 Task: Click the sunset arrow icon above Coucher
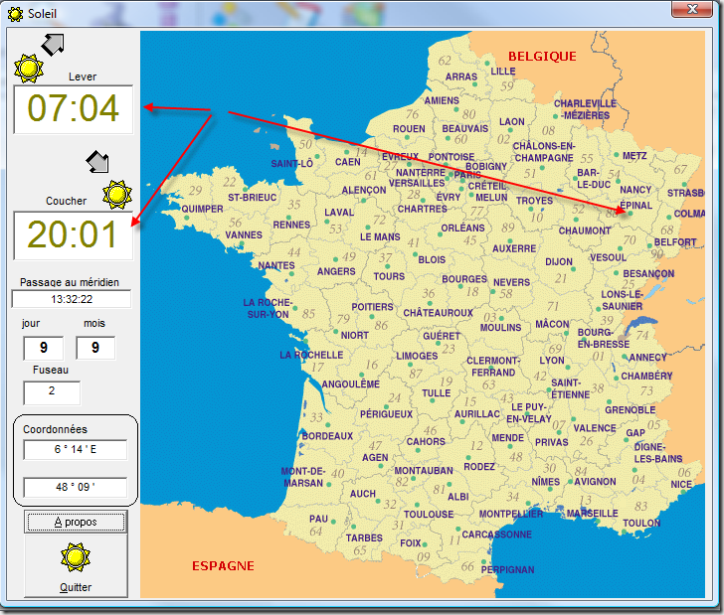(x=98, y=162)
